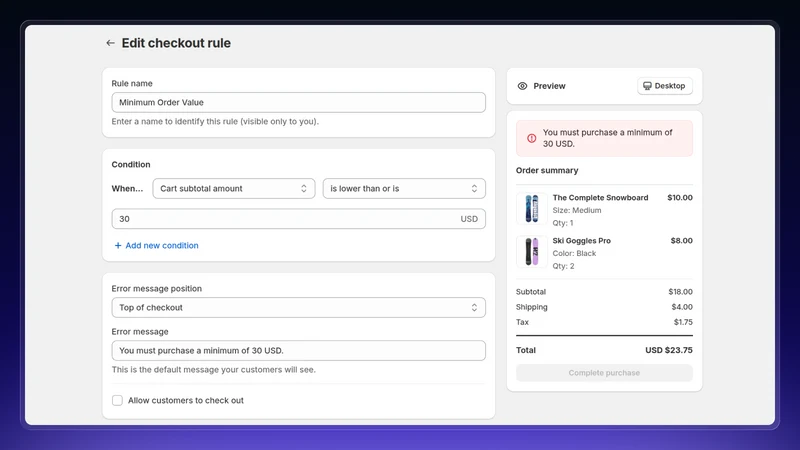Click the $8.00 goggles price
Viewport: 800px width, 450px height.
pos(682,241)
